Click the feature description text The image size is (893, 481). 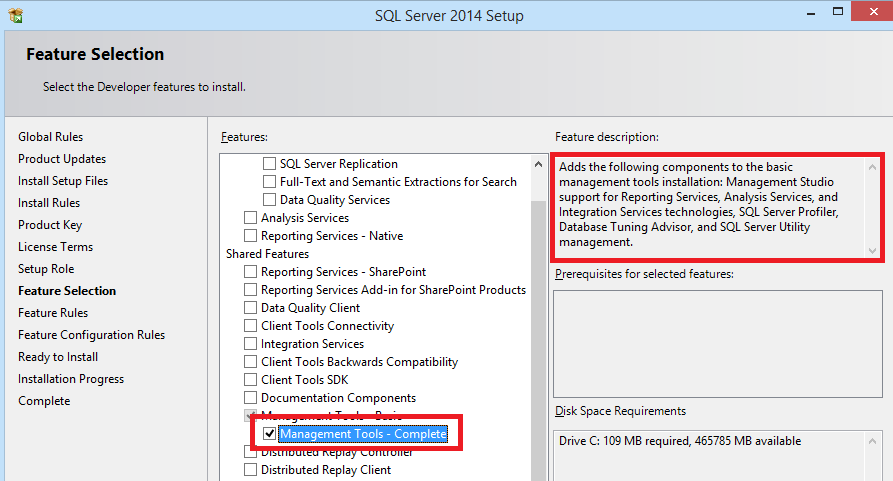pos(699,204)
